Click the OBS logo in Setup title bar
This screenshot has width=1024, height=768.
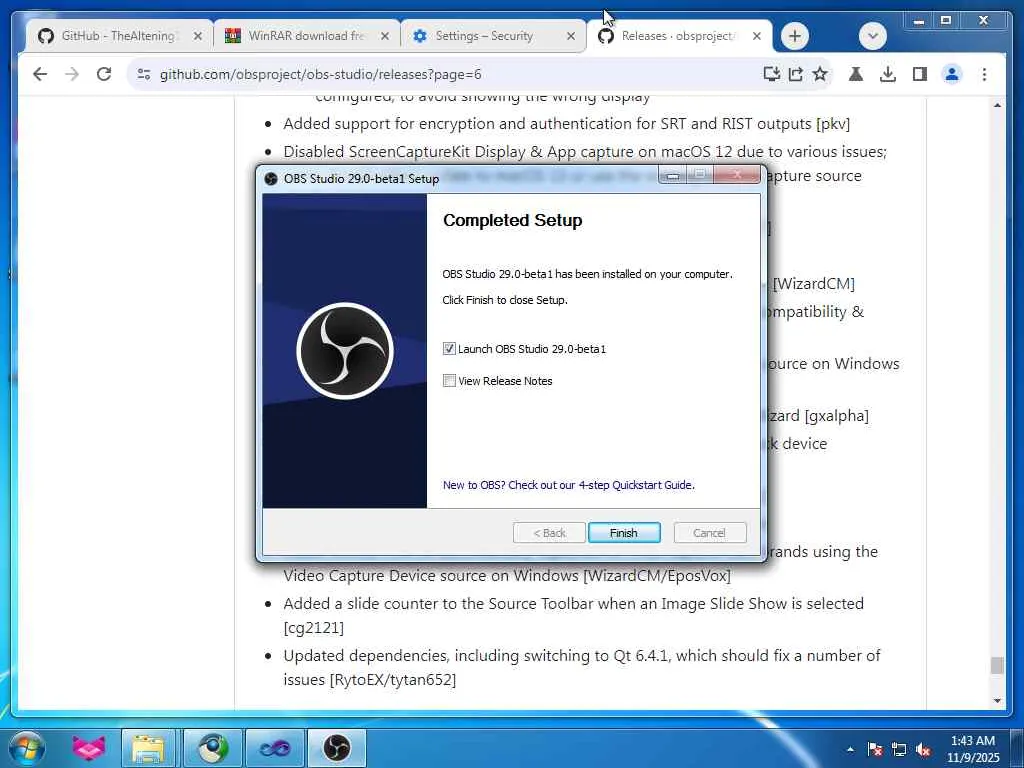click(x=271, y=179)
